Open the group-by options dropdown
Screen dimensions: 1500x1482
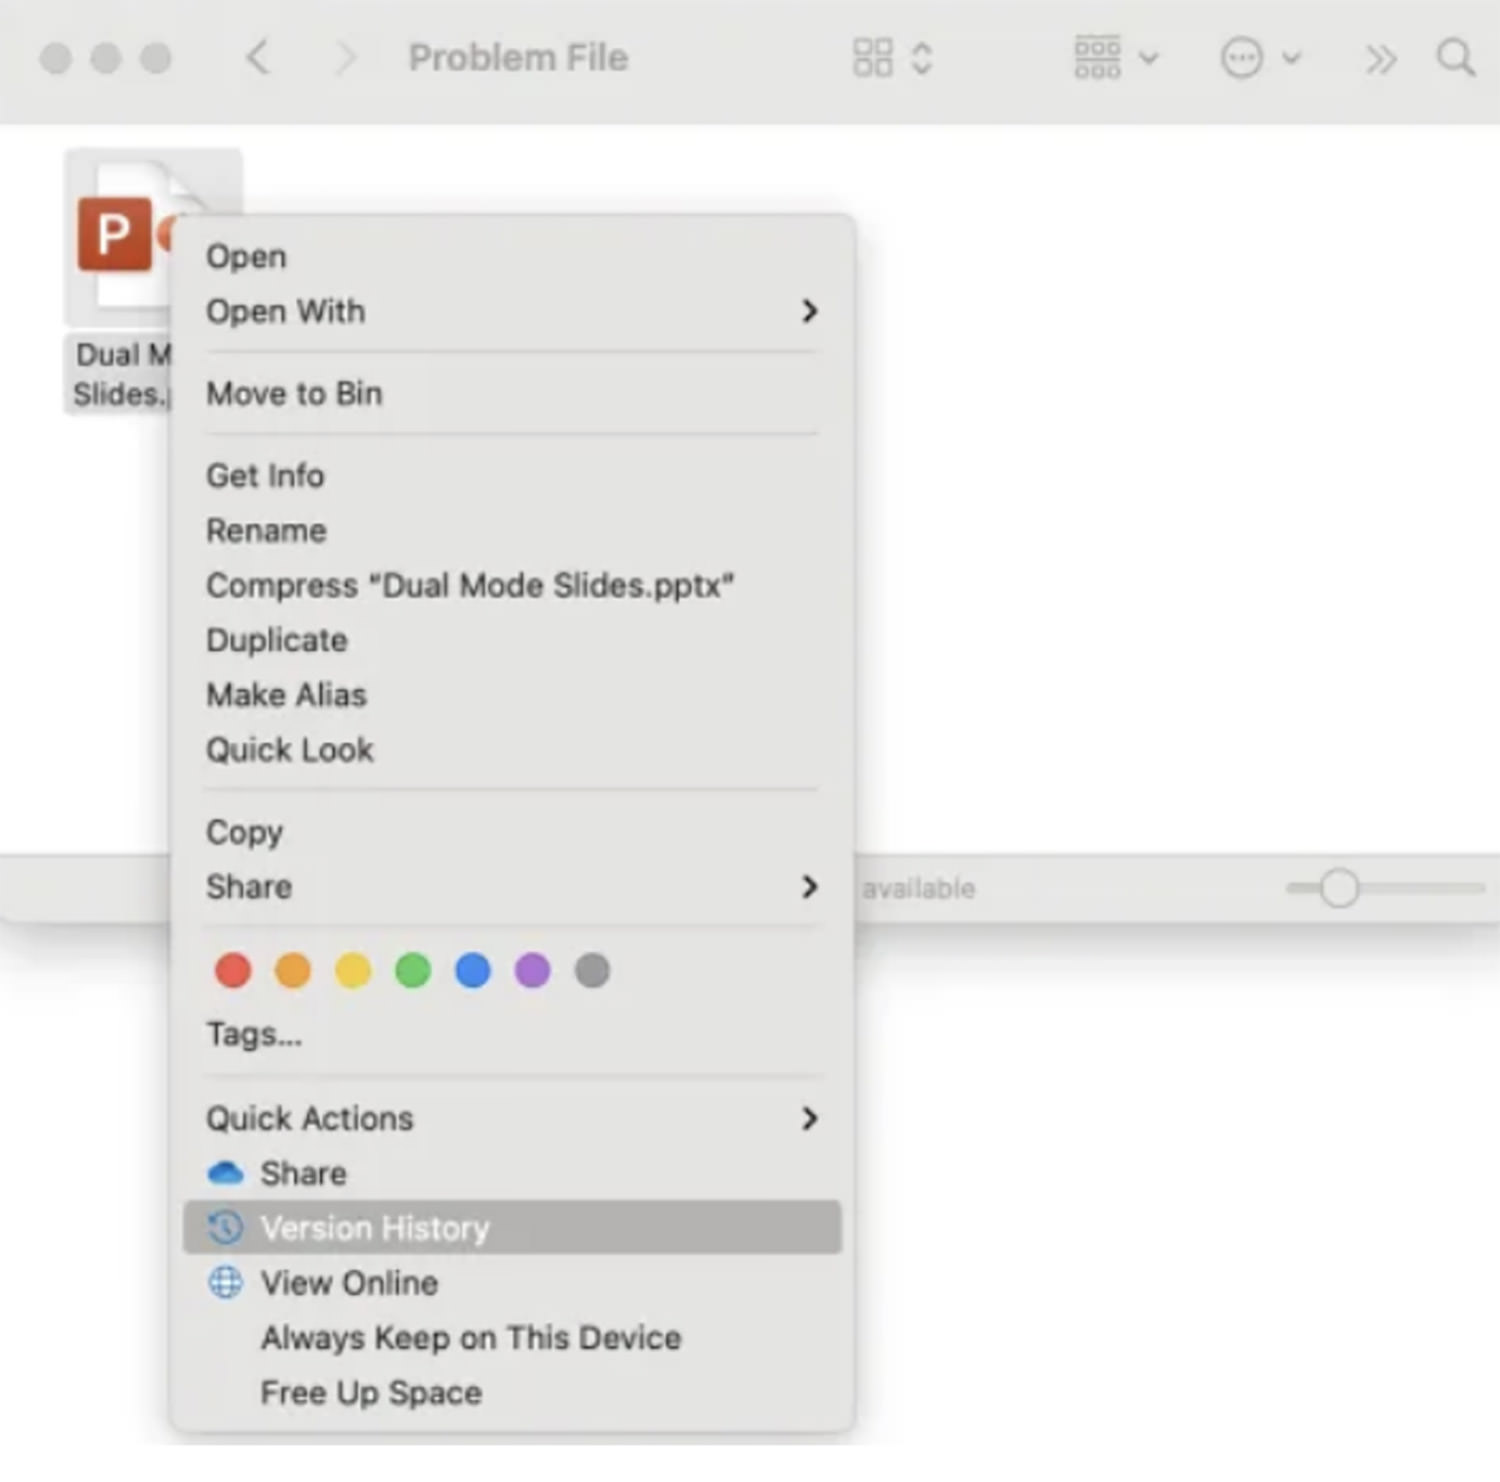[x=1115, y=57]
